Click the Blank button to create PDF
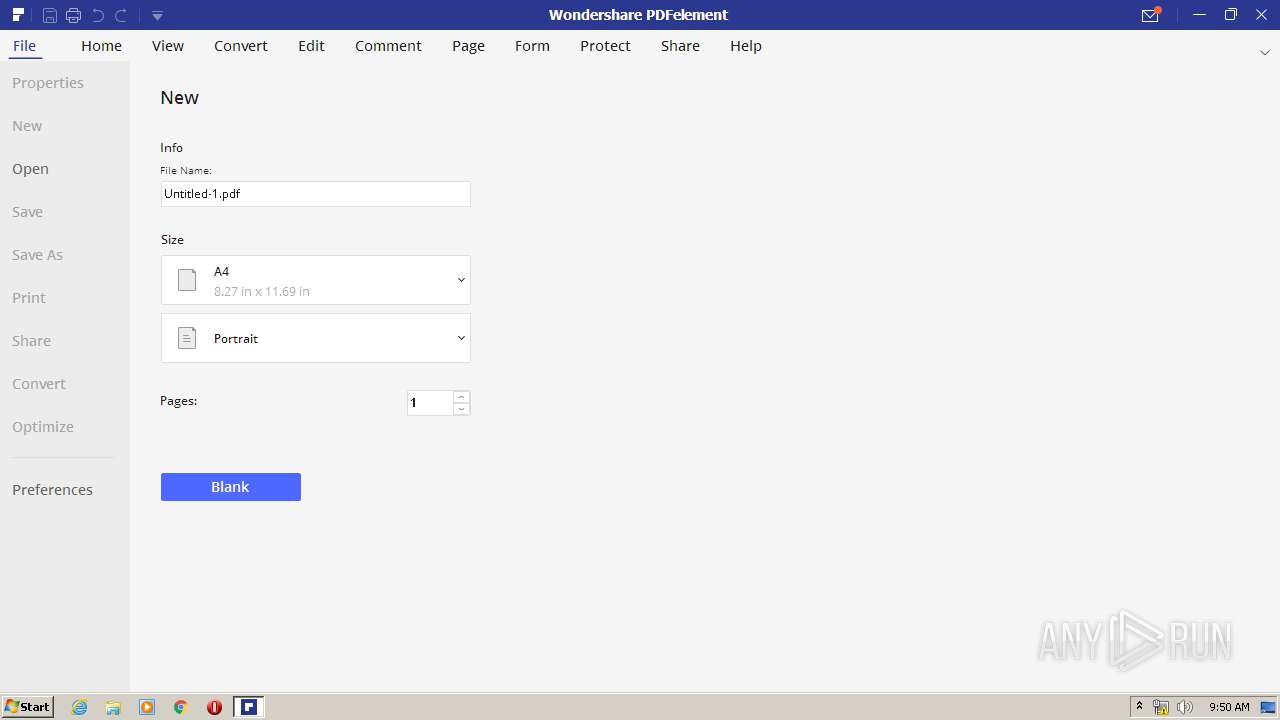This screenshot has width=1280, height=720. coord(230,487)
